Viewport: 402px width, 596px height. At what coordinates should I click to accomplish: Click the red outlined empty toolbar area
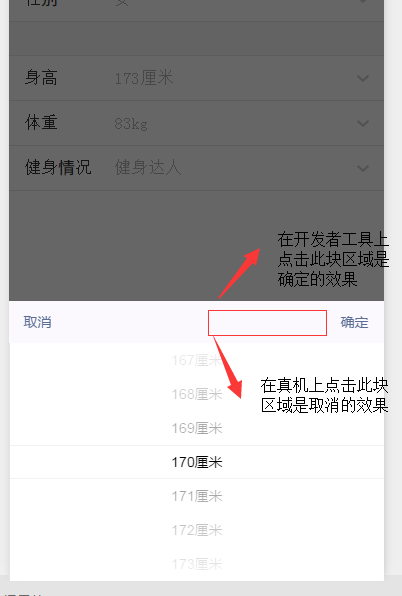267,323
